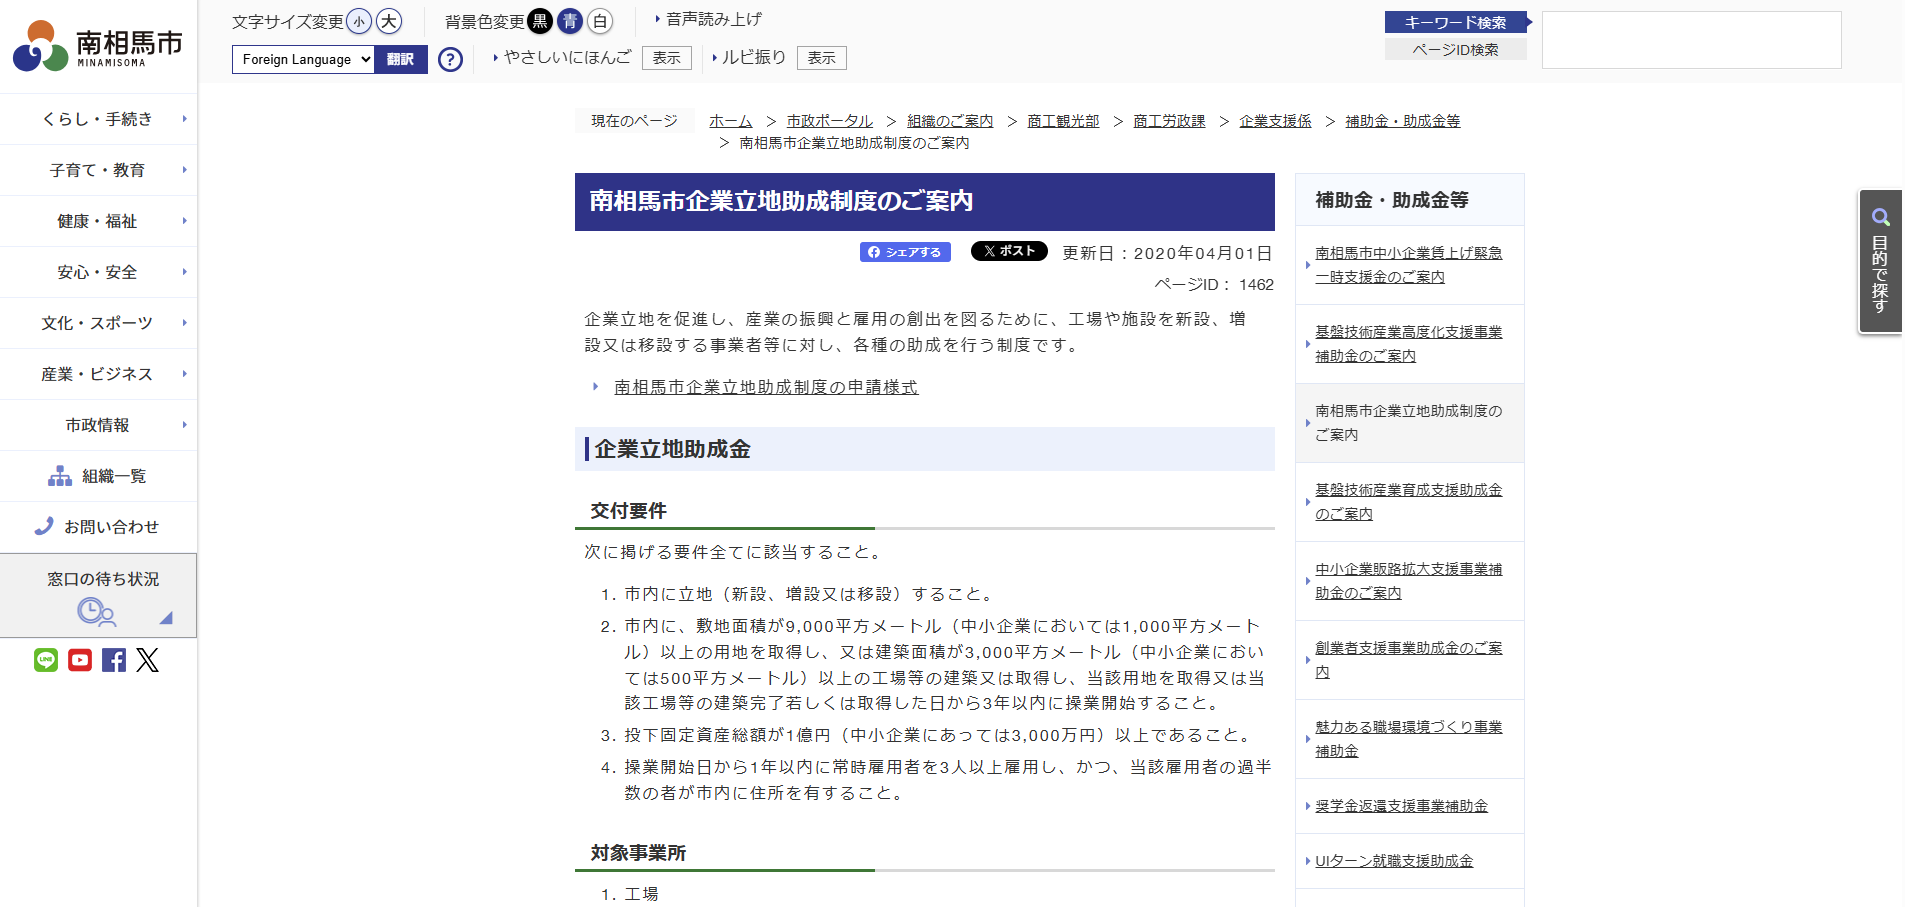Viewport: 1905px width, 907px height.
Task: Change background color to black (黒)
Action: pyautogui.click(x=540, y=21)
